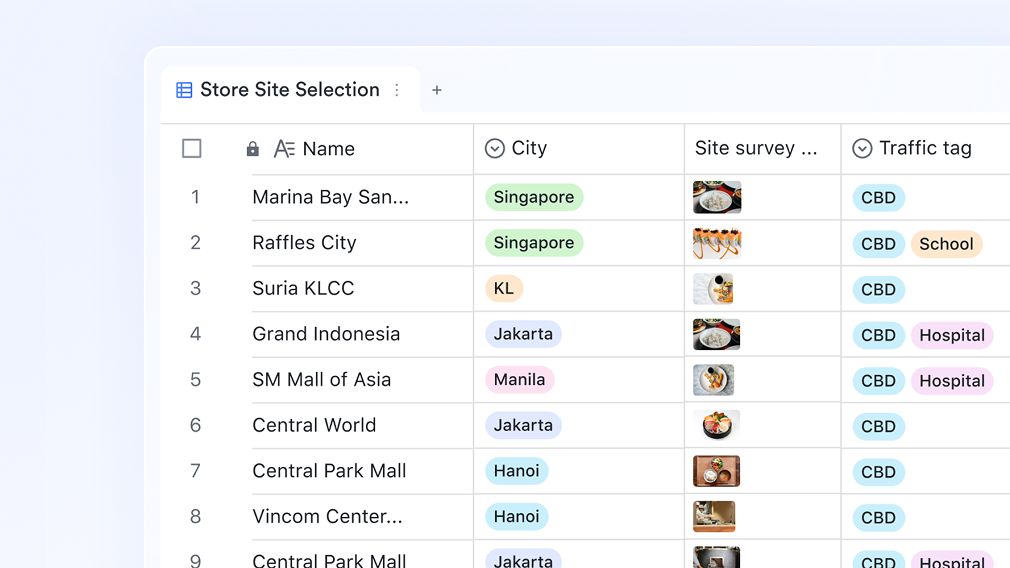Select row number 7 for Central Park Mall
Screen dimensions: 1010x568
(195, 471)
